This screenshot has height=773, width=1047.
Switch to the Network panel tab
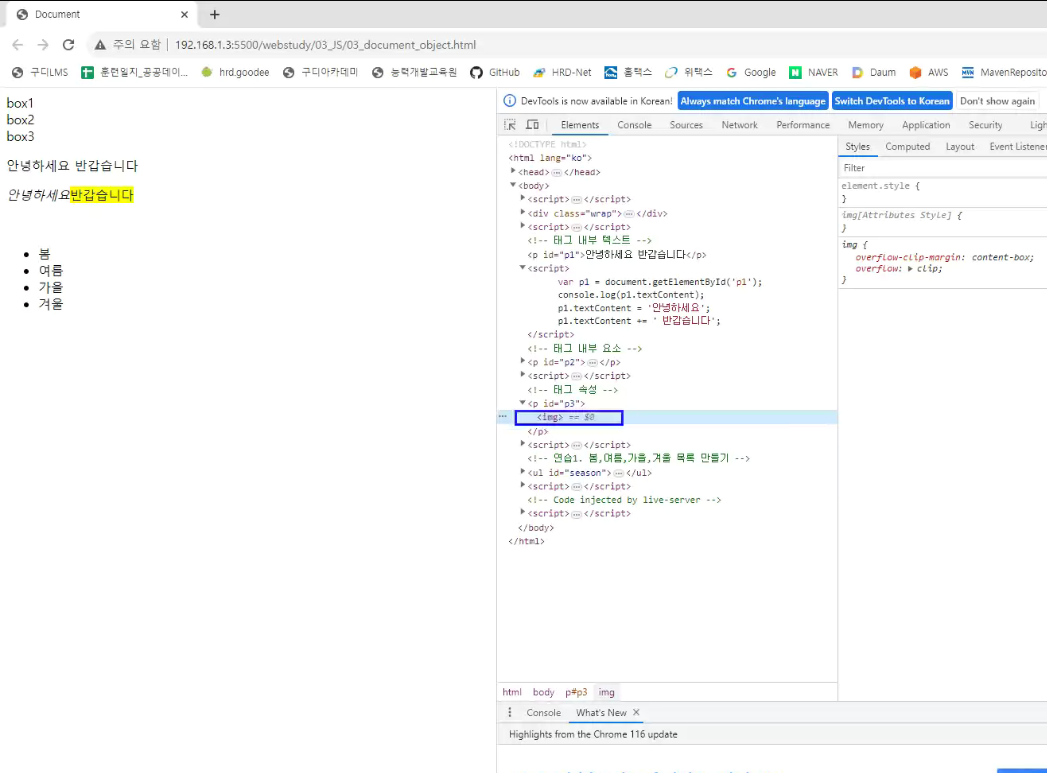coord(739,125)
